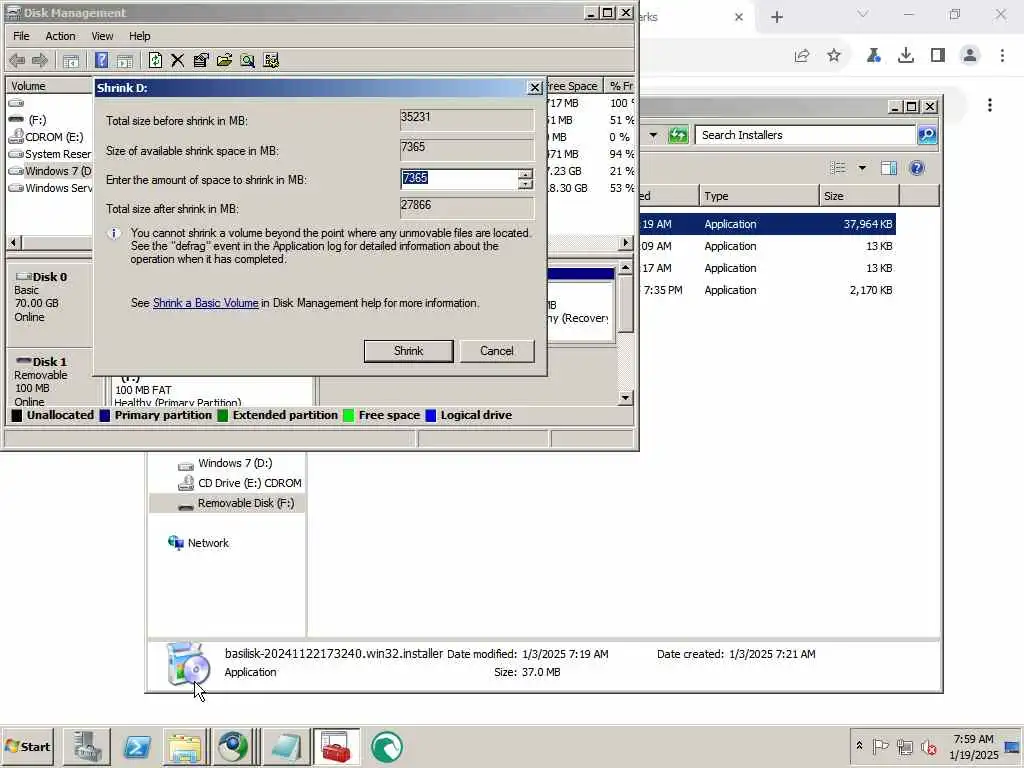Toggle Show/Hide Action Pane toolbar icon
1024x768 pixels.
(x=125, y=61)
